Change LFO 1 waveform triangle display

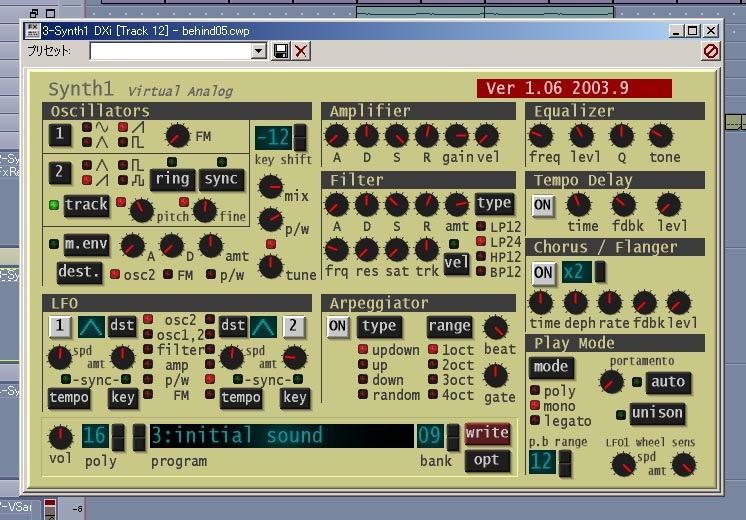(x=91, y=327)
